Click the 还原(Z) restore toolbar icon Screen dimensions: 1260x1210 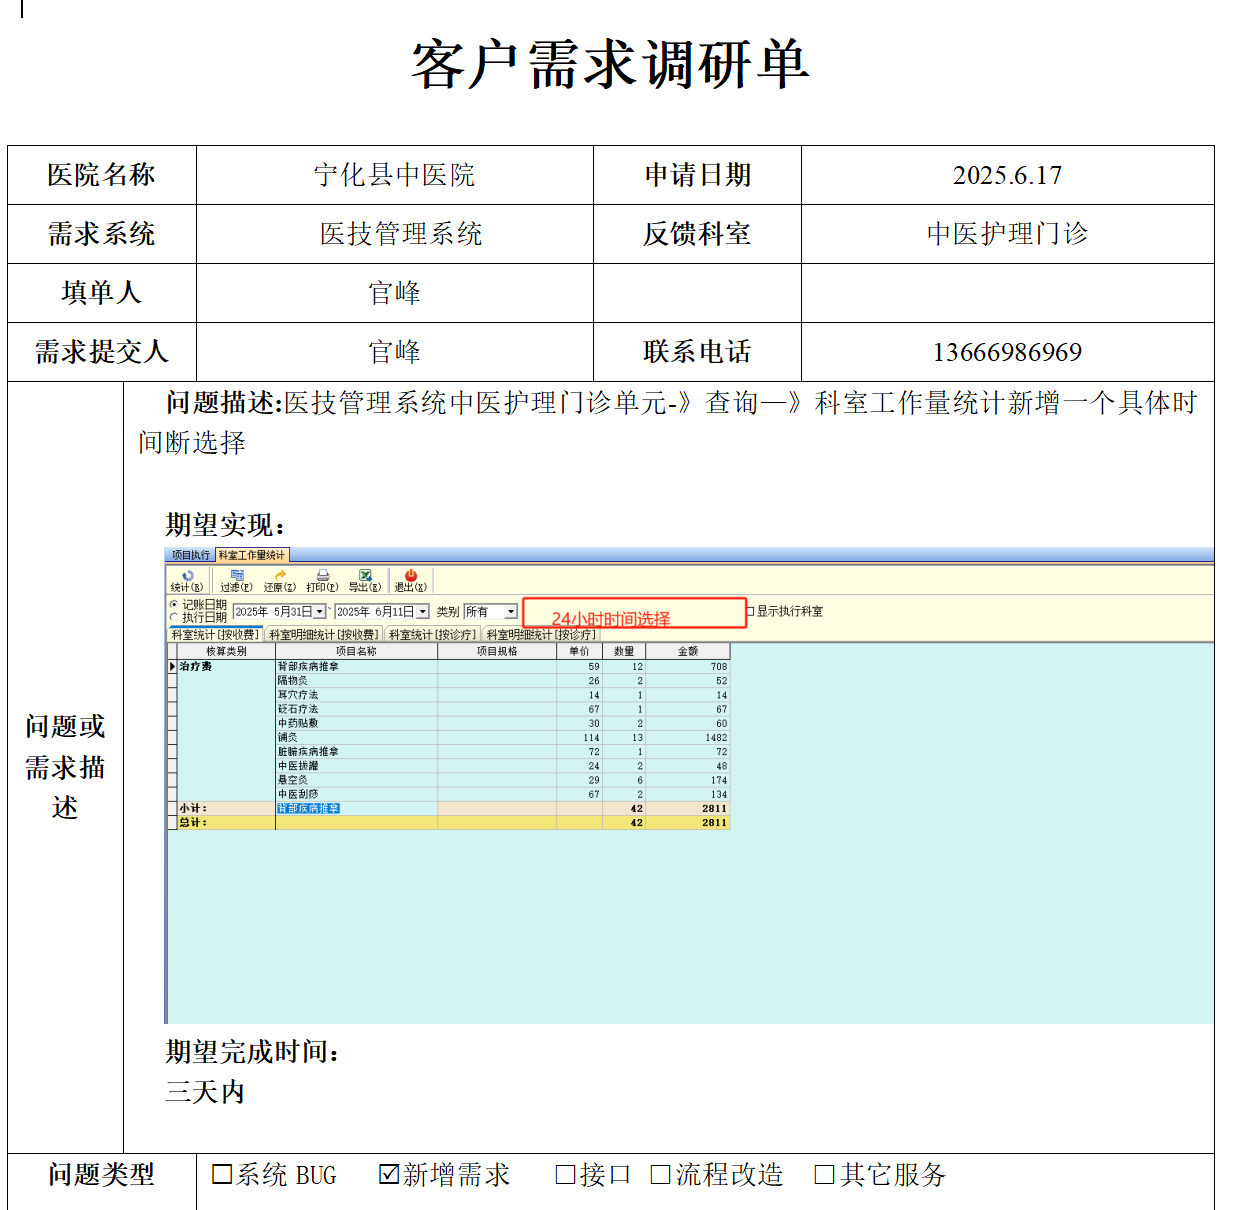coord(280,581)
